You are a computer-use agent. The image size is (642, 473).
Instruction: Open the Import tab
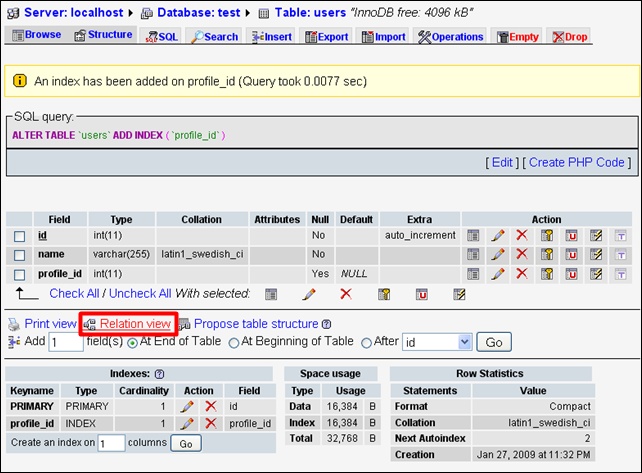[384, 37]
